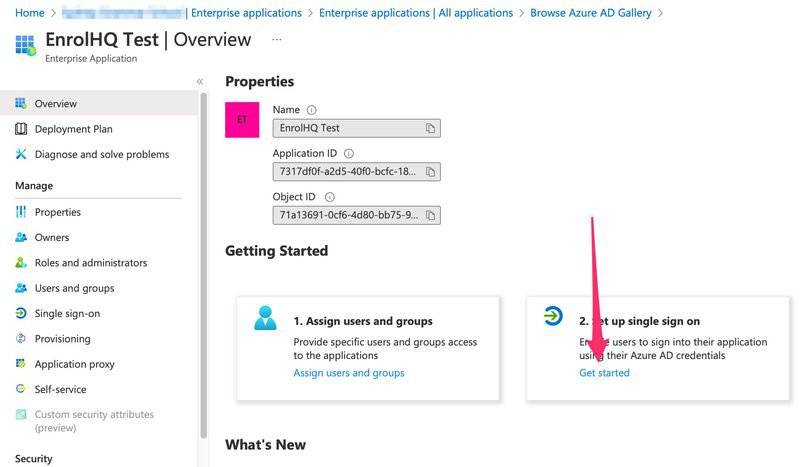Click the Assign users and groups card person icon
The width and height of the screenshot is (800, 467).
pos(265,318)
